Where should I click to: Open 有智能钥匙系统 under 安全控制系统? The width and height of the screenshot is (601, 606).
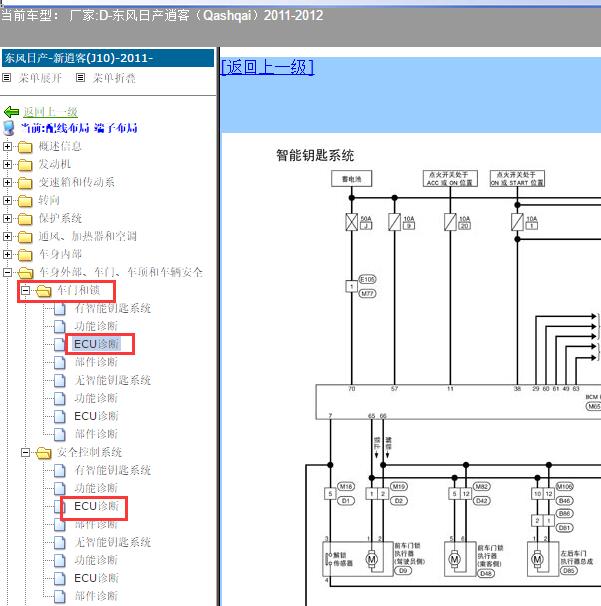(x=112, y=470)
